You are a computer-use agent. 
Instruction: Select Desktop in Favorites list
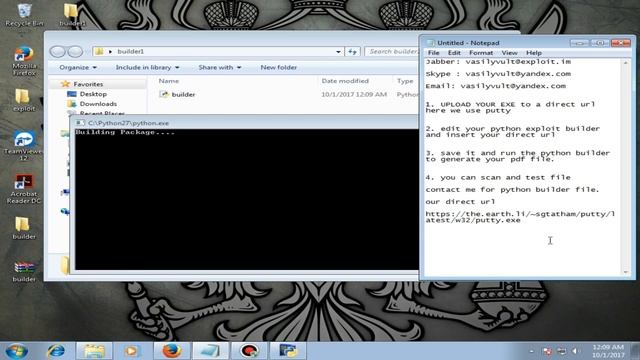click(93, 94)
